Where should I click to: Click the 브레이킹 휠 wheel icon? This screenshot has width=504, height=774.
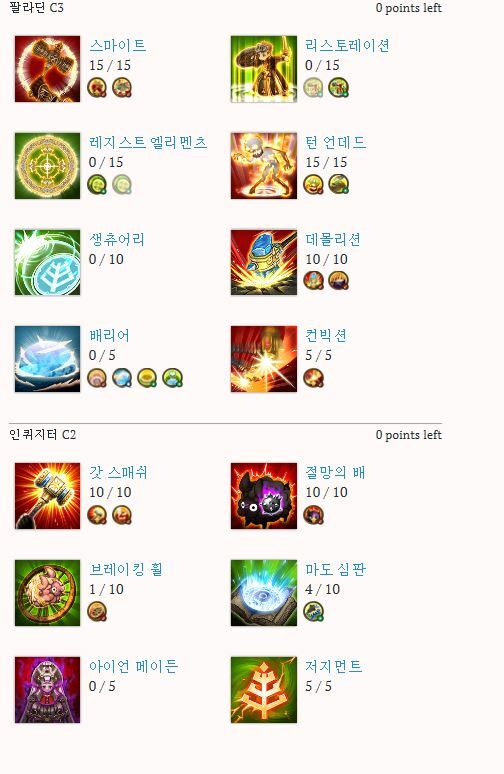click(47, 593)
